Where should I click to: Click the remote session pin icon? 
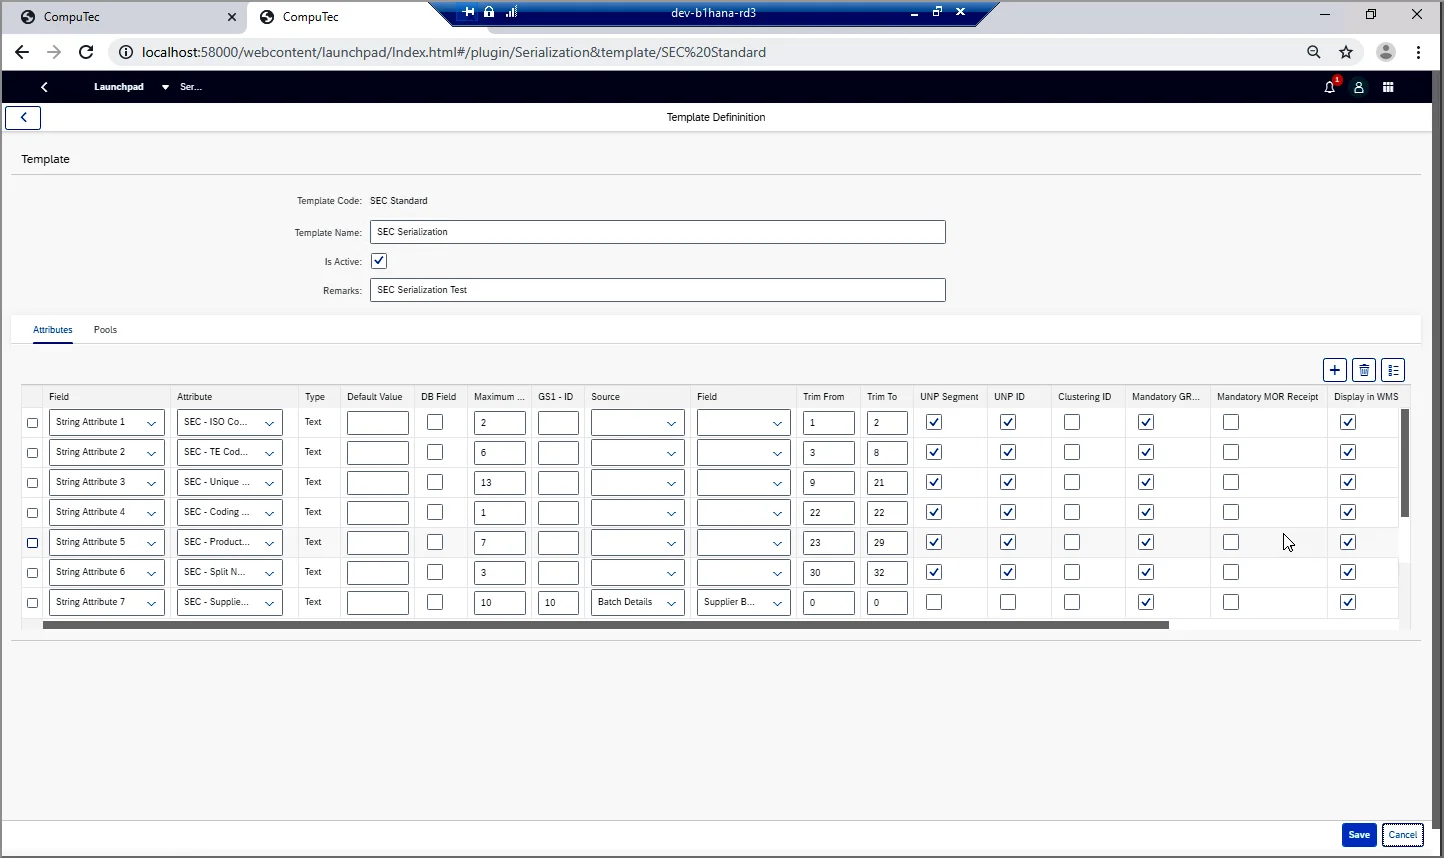(468, 12)
